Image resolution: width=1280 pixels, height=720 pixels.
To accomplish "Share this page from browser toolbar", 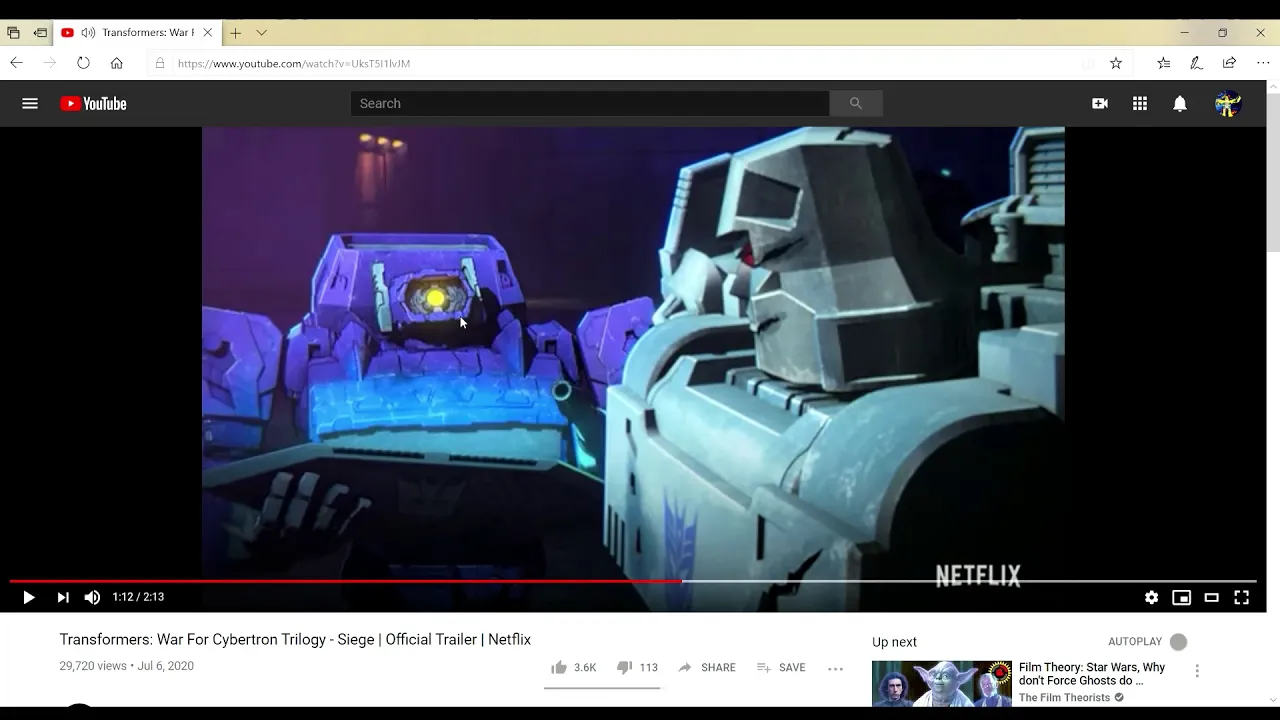I will (1229, 63).
